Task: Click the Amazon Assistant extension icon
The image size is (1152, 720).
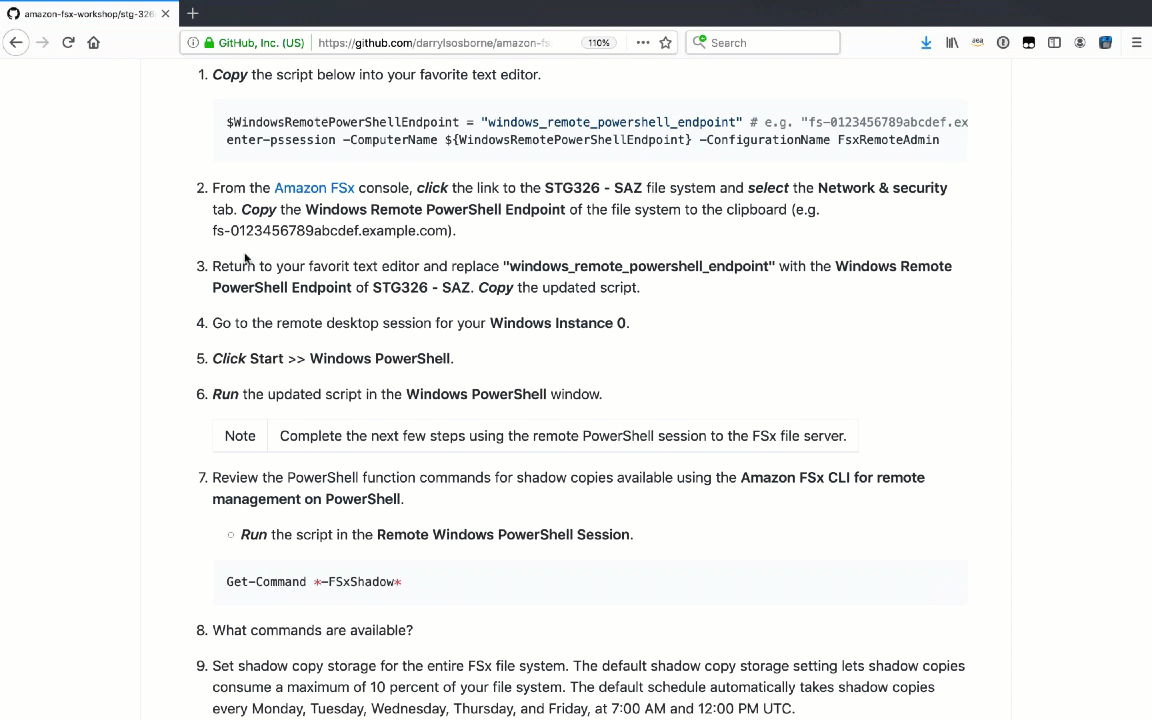Action: point(977,43)
